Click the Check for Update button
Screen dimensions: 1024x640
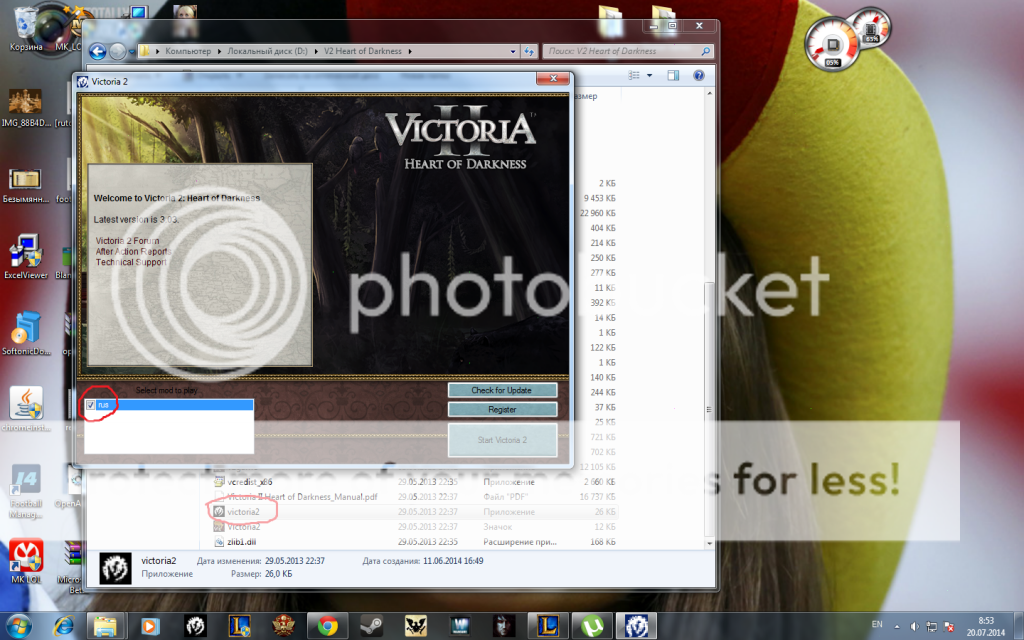tap(502, 390)
